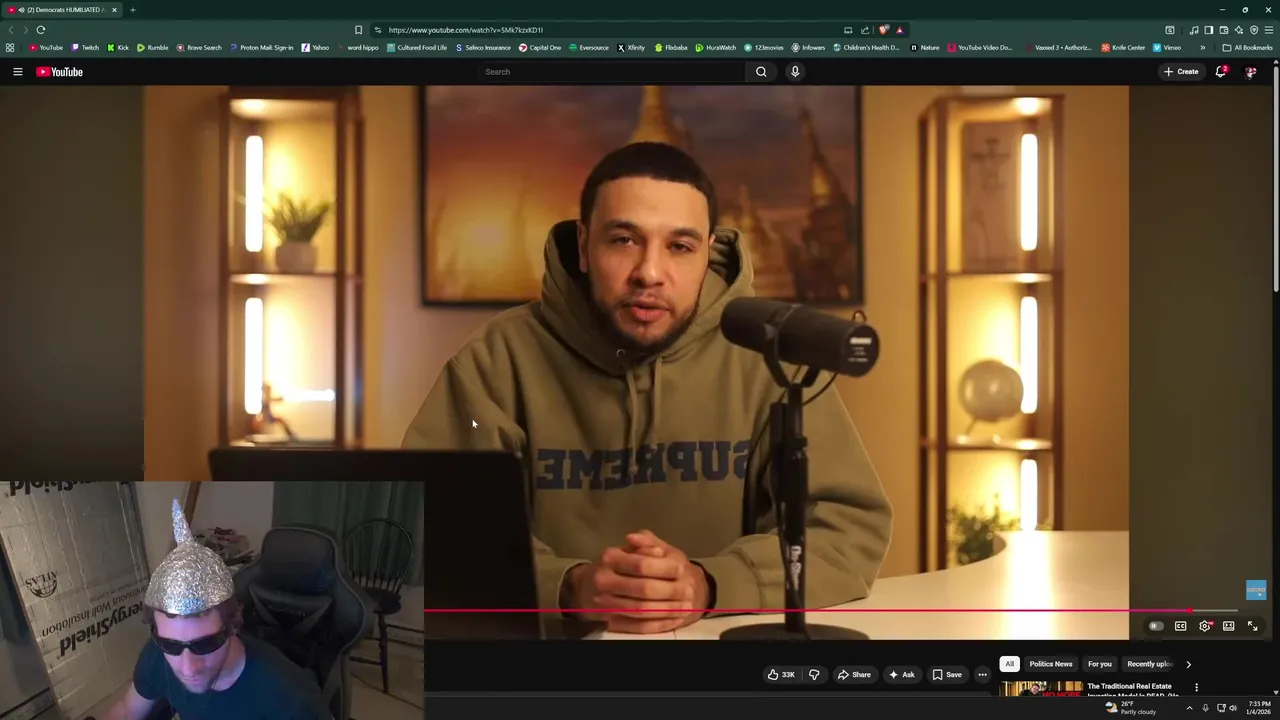Open the Twitch bookmark
This screenshot has height=720, width=1280.
point(85,47)
